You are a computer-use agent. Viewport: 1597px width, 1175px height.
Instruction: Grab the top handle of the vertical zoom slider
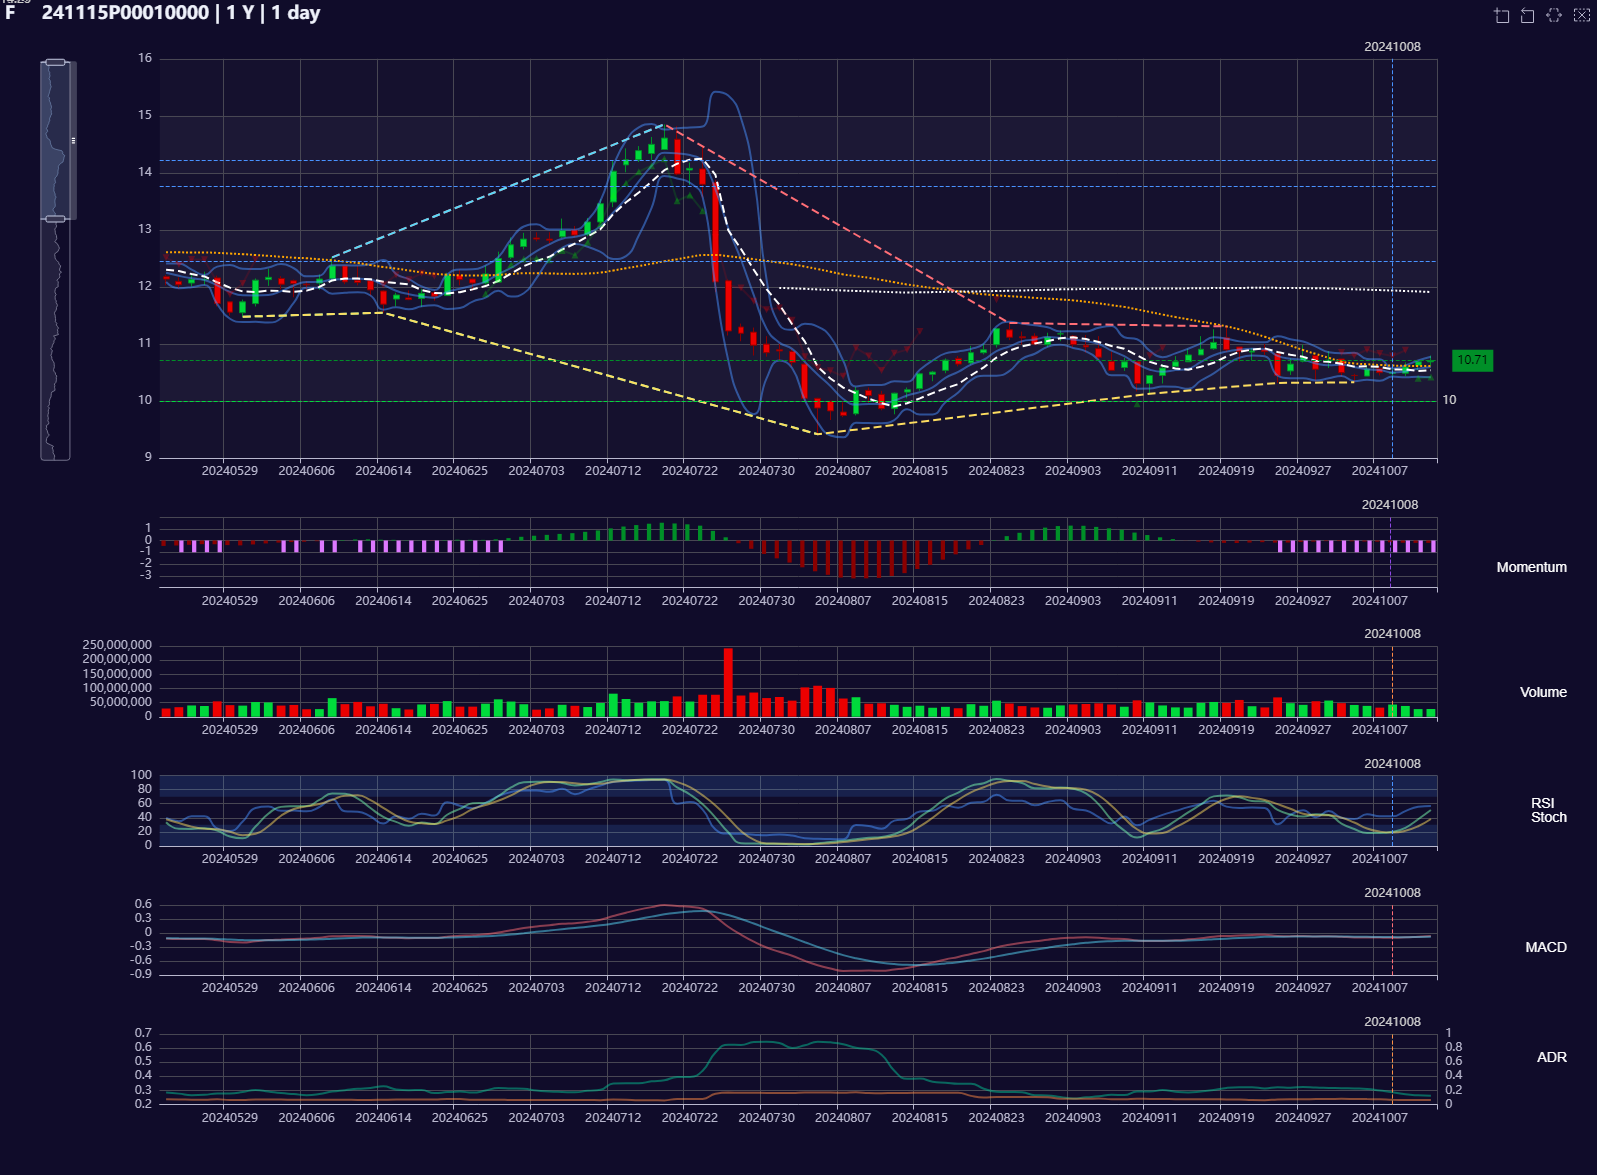[x=56, y=62]
